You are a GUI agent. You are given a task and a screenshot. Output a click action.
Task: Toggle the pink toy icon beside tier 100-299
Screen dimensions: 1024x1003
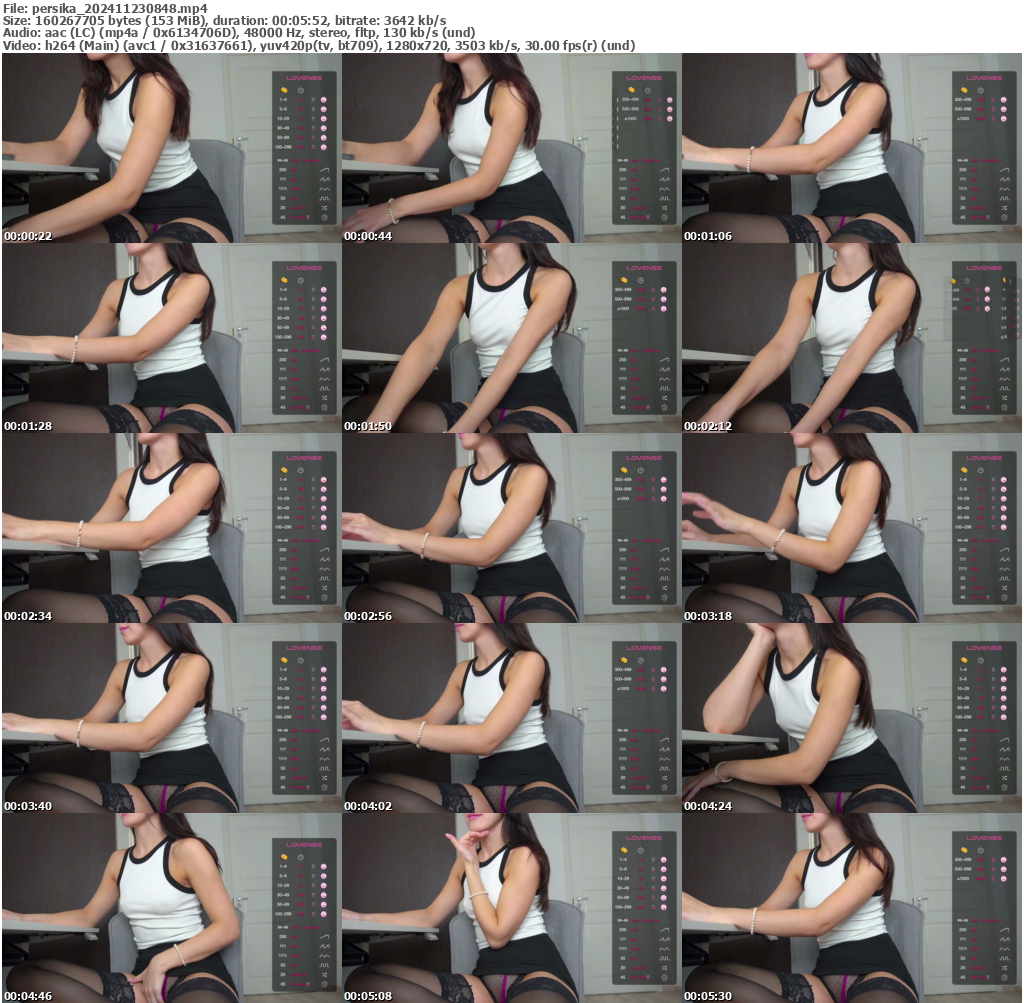pyautogui.click(x=324, y=146)
